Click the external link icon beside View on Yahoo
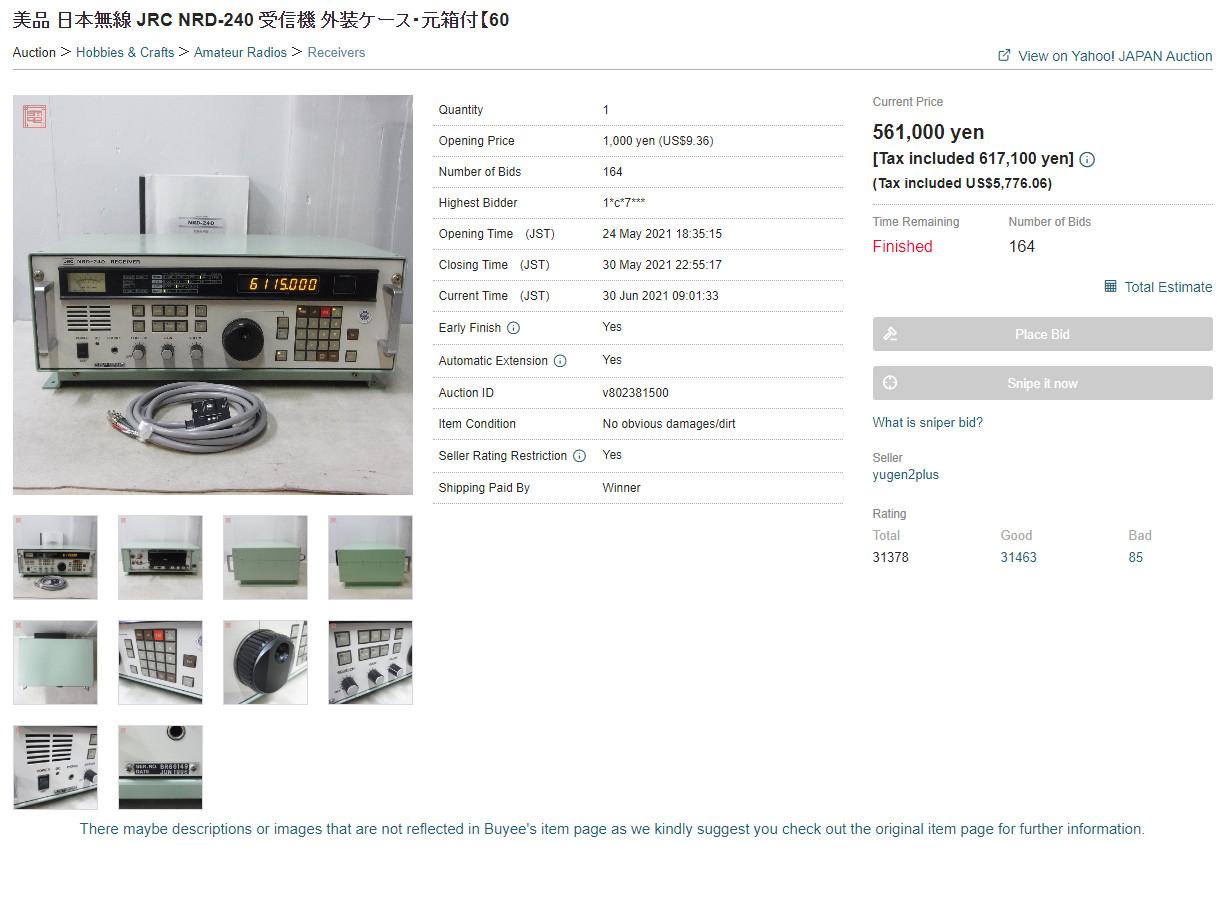The image size is (1216, 902). coord(1004,55)
